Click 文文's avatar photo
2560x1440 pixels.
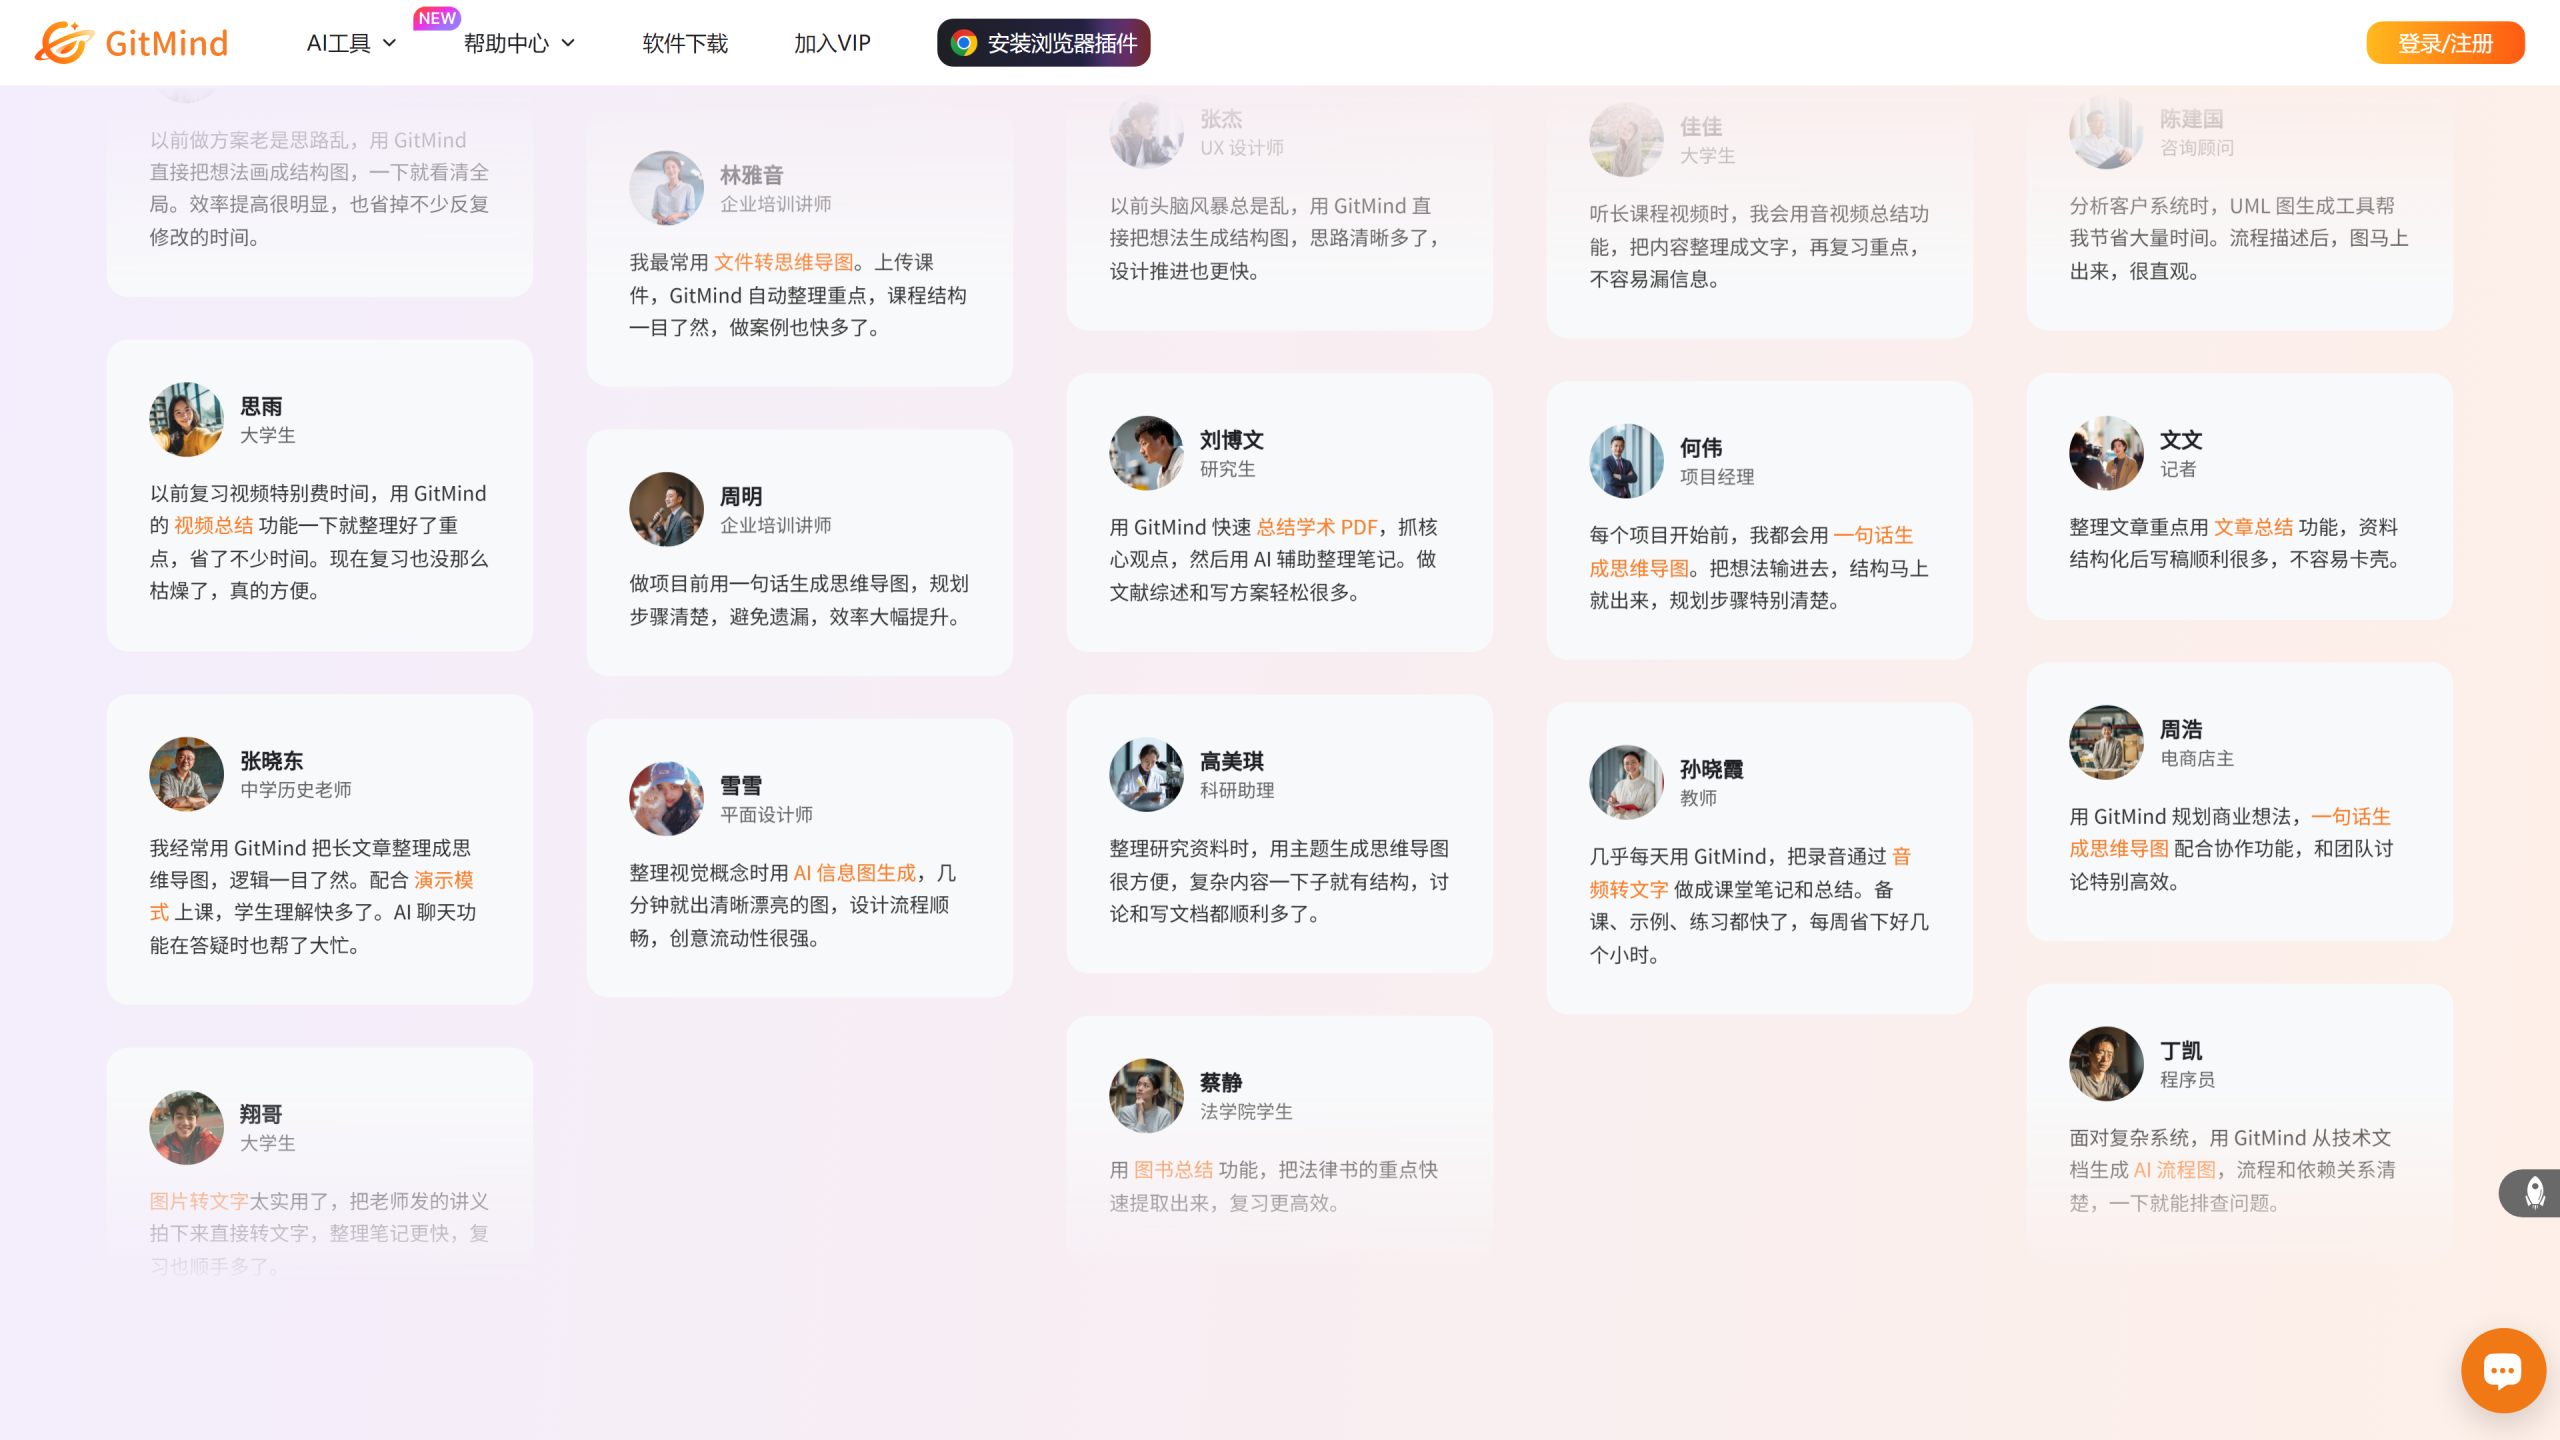click(2106, 453)
